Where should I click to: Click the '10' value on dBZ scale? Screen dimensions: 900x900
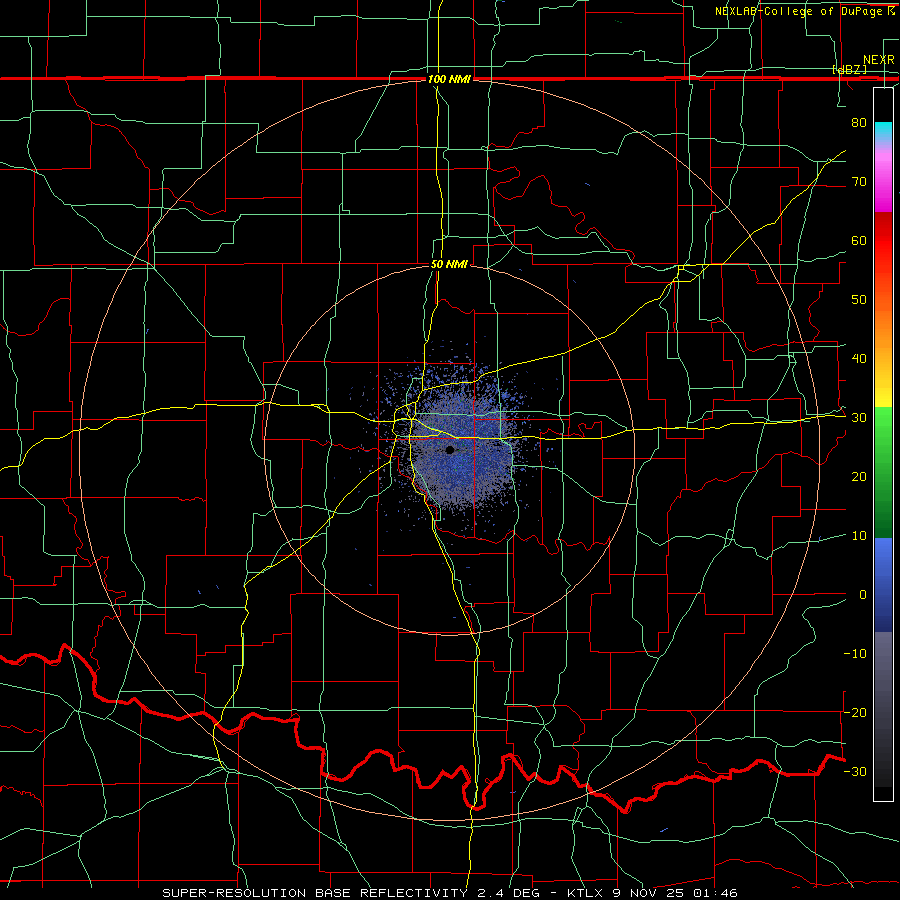tap(859, 536)
